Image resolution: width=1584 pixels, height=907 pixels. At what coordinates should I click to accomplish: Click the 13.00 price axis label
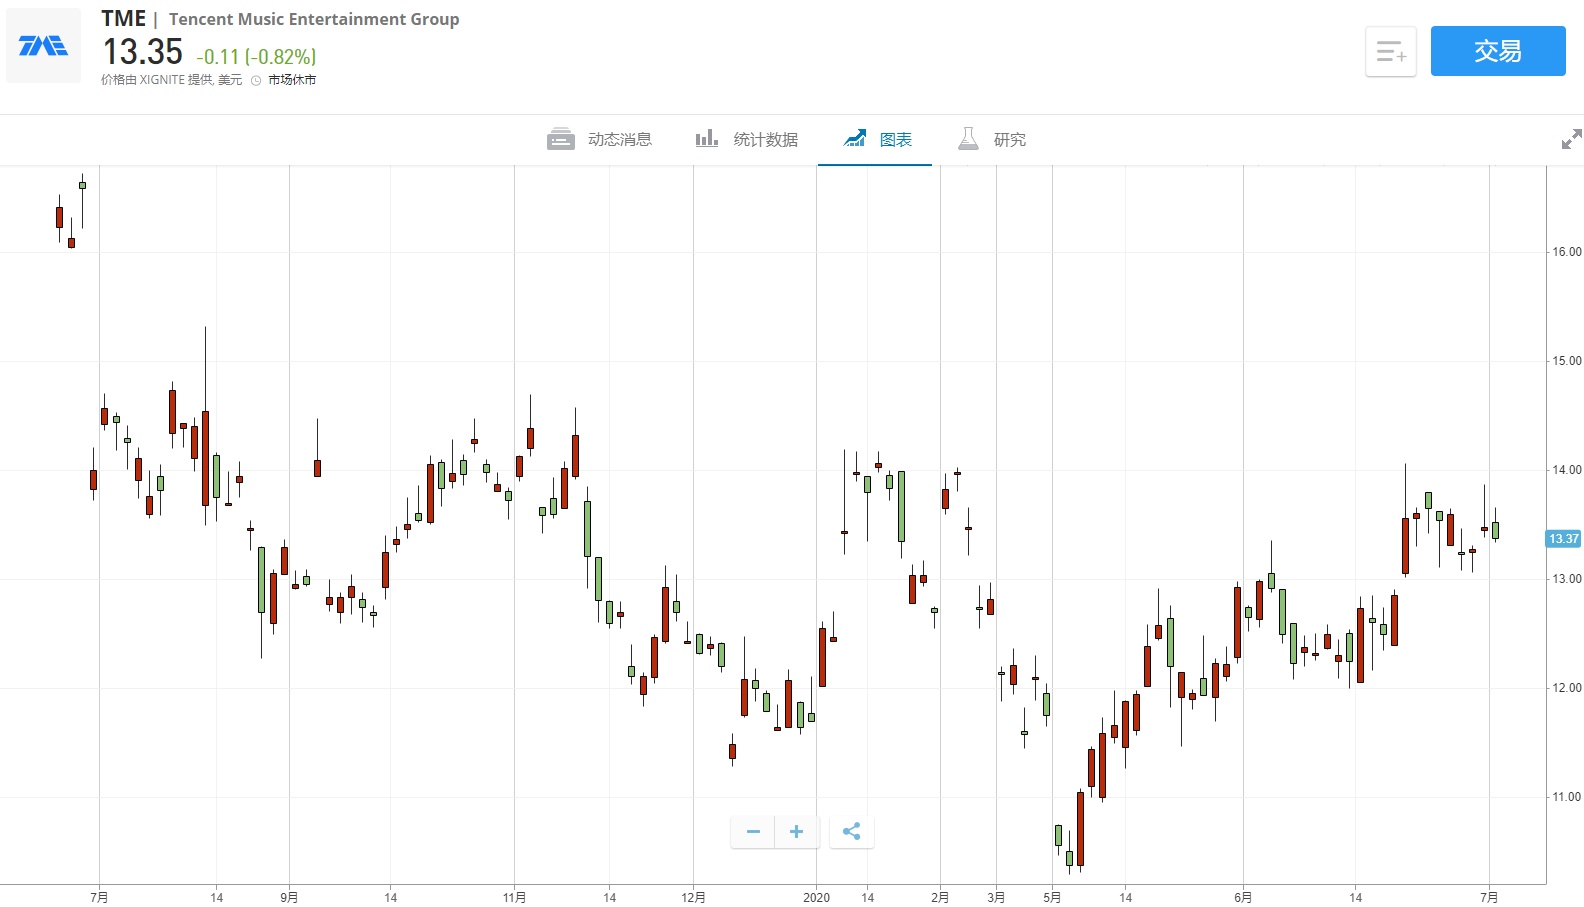point(1567,579)
